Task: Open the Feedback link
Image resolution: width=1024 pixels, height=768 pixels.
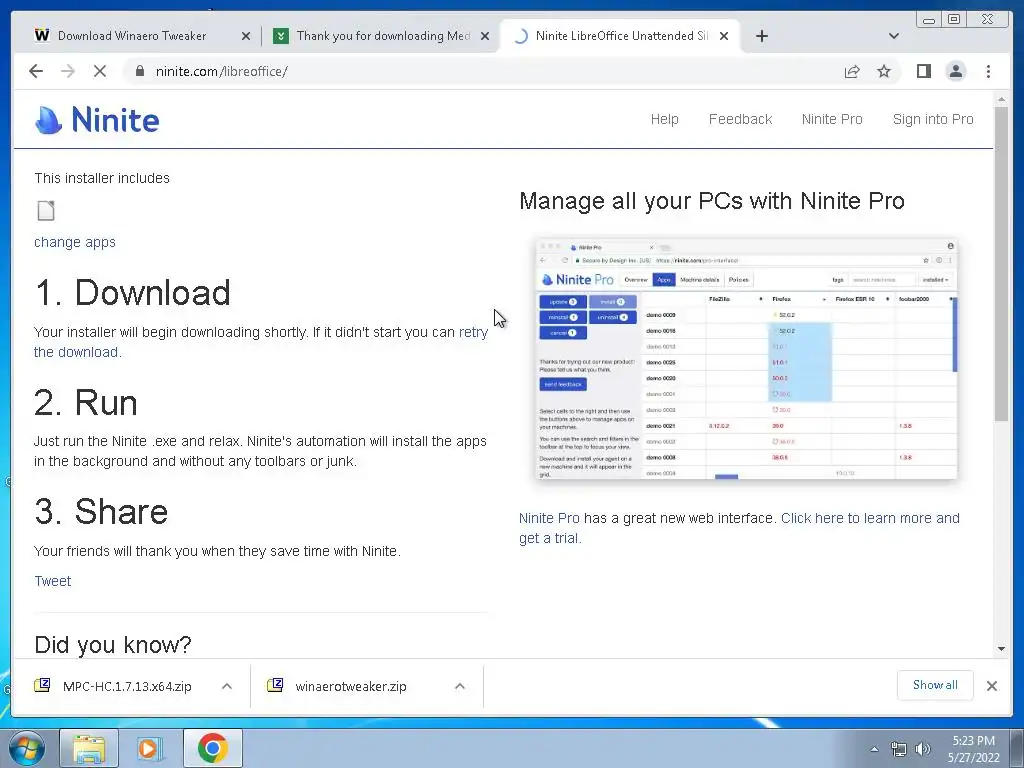Action: click(740, 120)
